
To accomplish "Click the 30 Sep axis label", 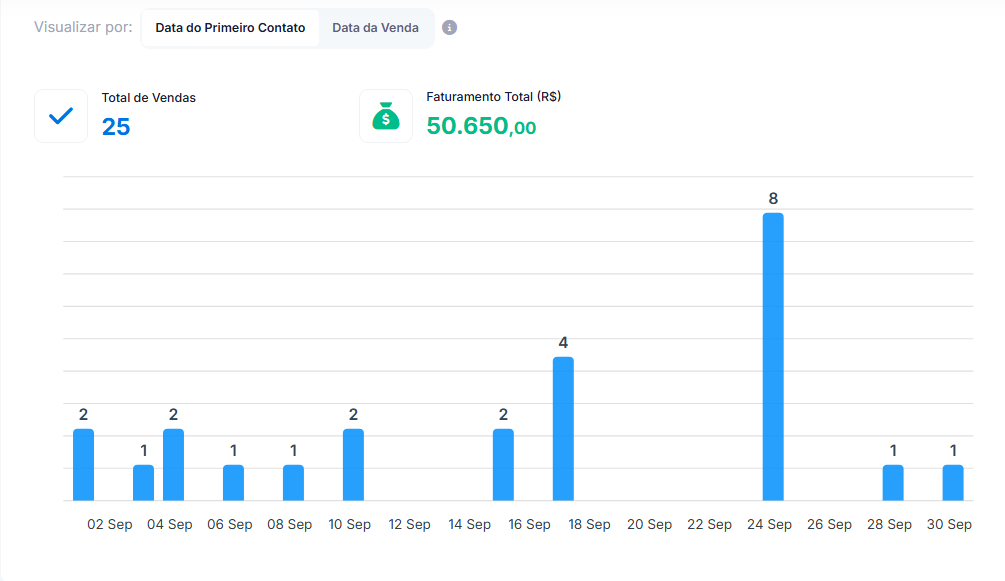I will pos(949,524).
